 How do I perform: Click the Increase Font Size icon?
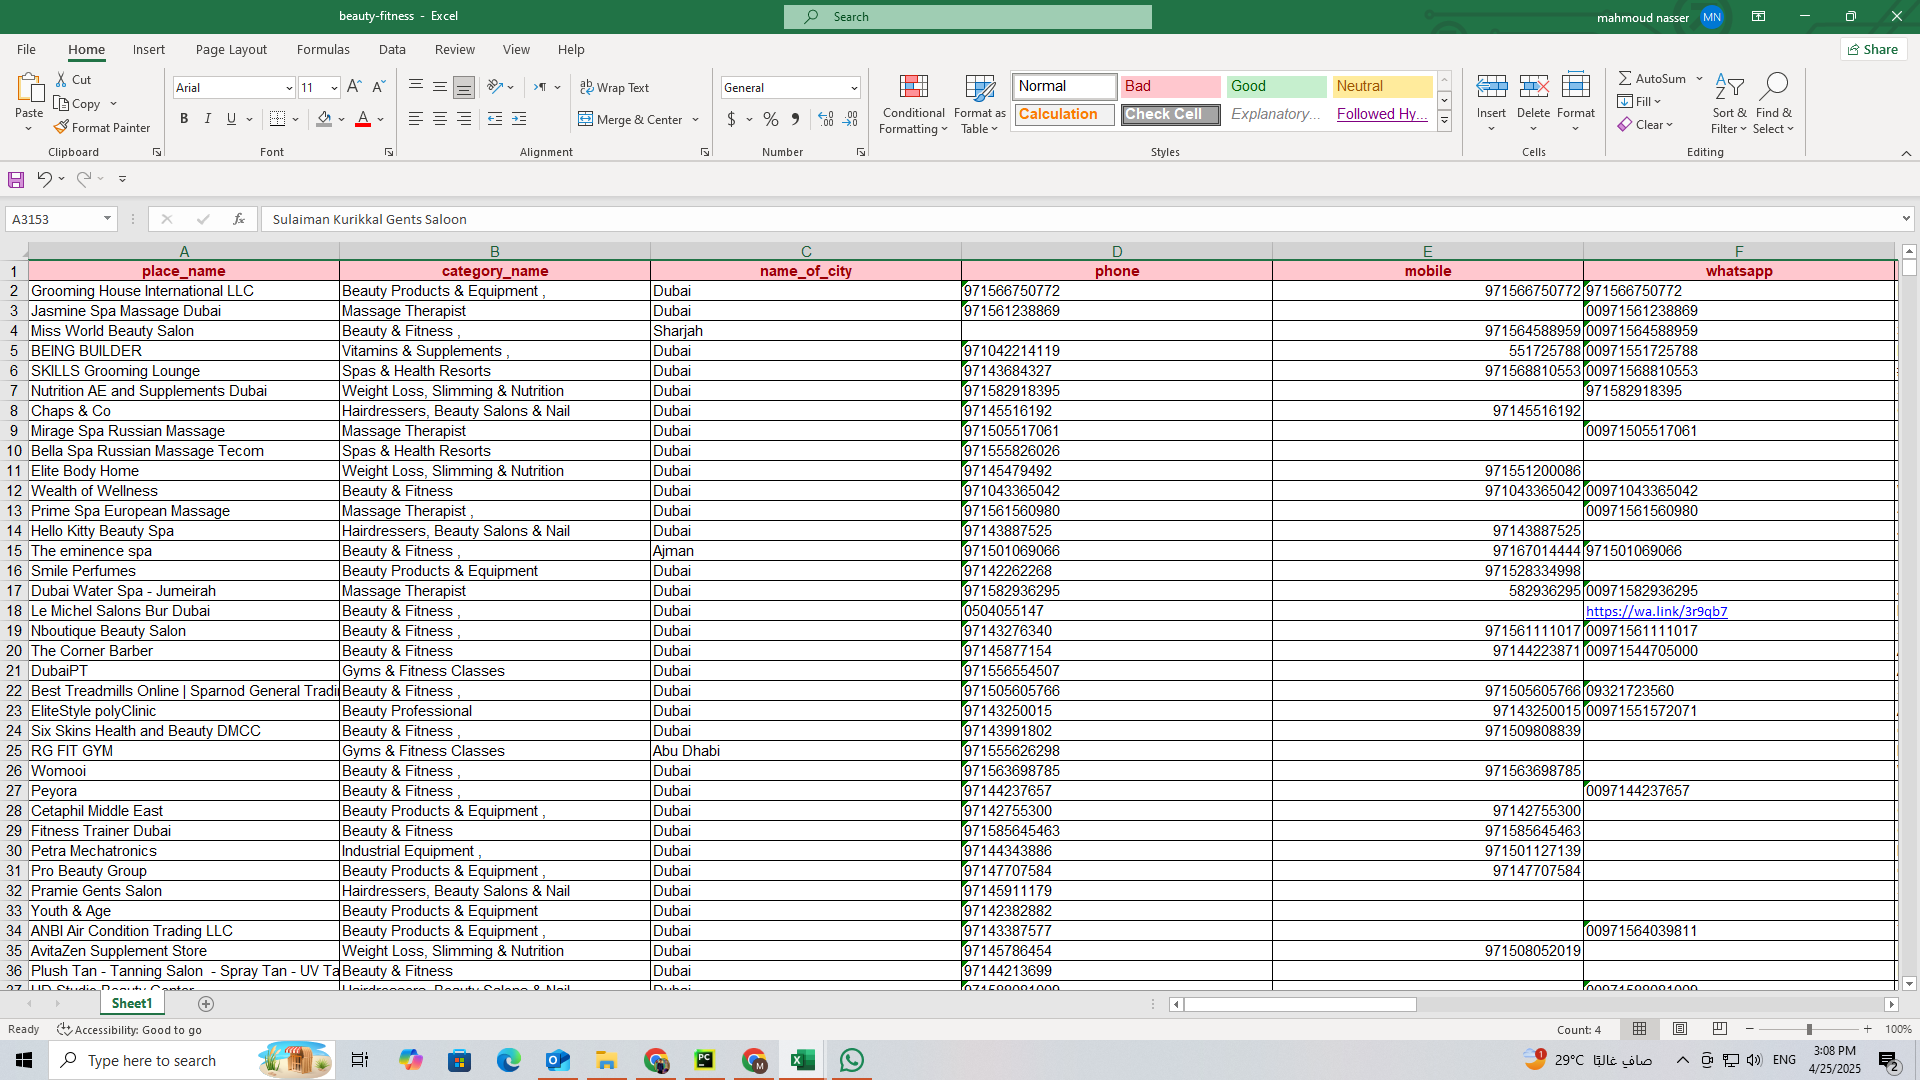[x=354, y=87]
